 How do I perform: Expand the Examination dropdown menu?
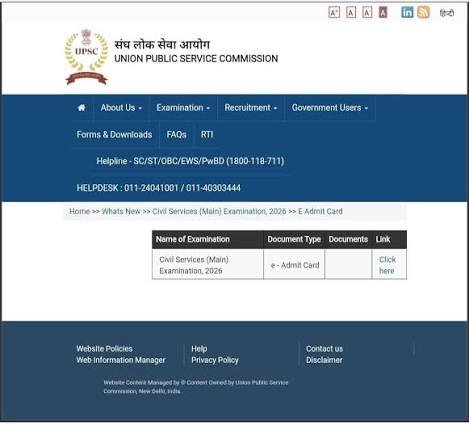(x=183, y=108)
